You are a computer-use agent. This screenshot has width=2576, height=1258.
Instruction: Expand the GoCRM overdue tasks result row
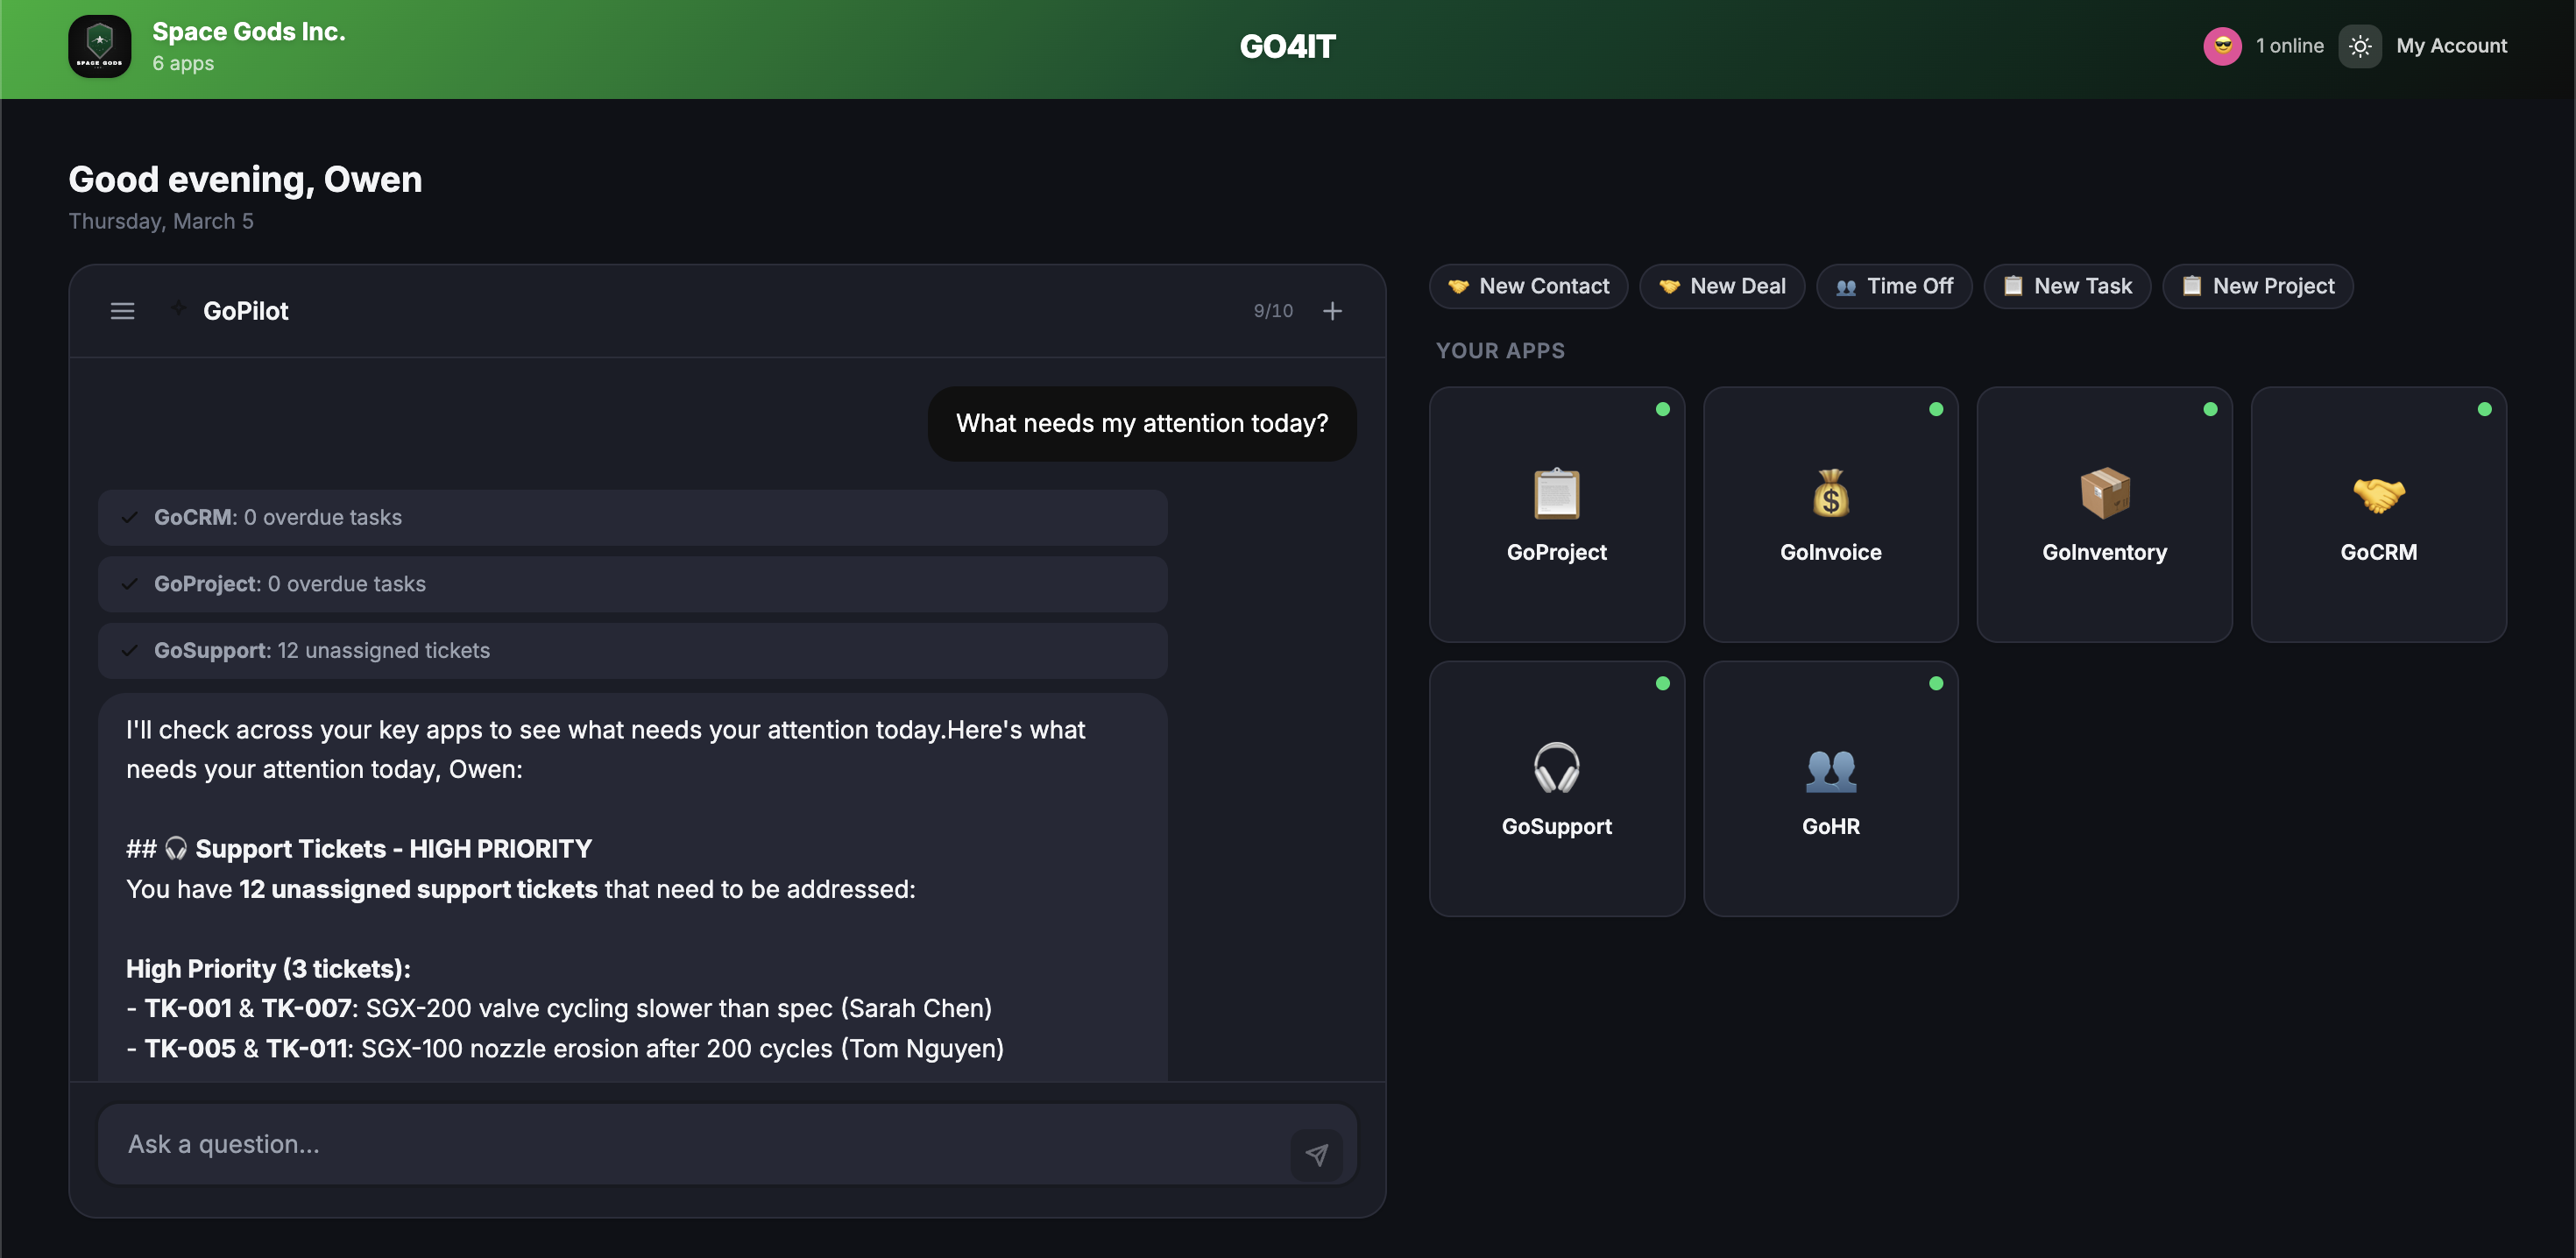(632, 517)
